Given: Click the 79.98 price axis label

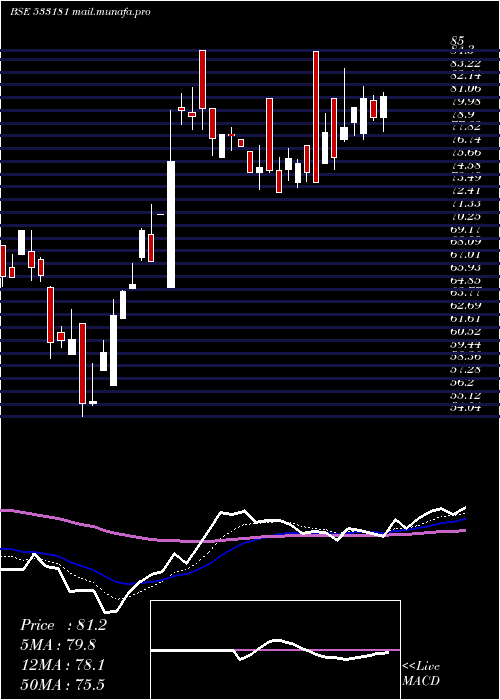Looking at the screenshot, I should point(465,102).
